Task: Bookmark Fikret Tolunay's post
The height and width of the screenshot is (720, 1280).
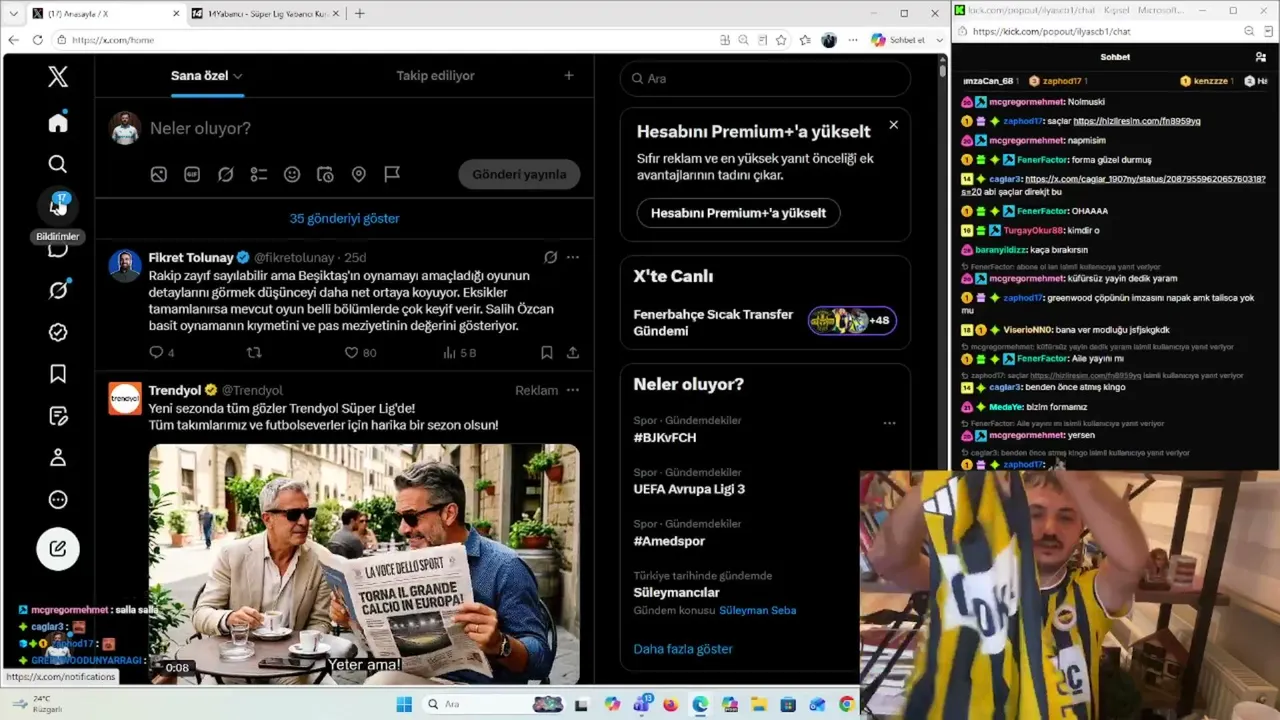Action: click(x=547, y=352)
